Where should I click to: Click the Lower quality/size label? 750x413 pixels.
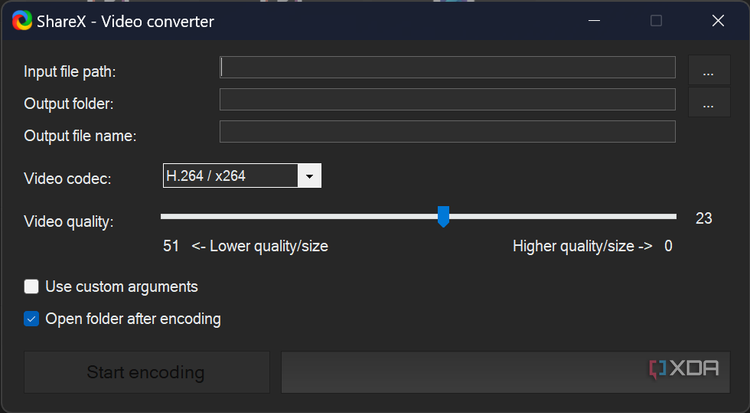(260, 246)
